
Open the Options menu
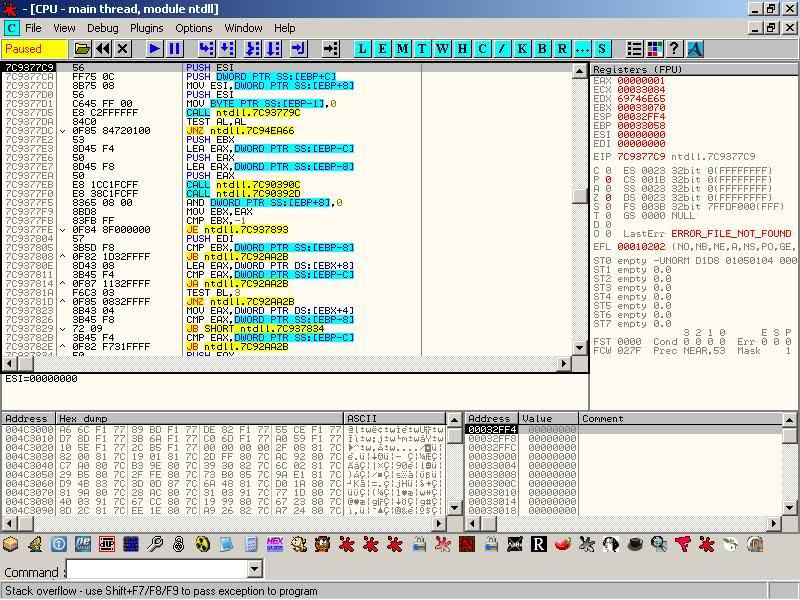[193, 28]
